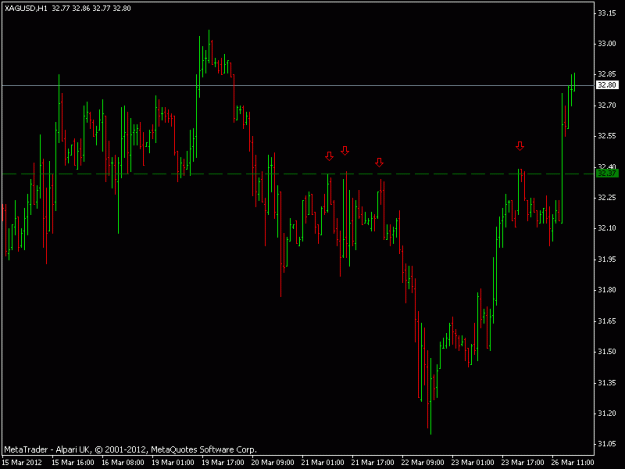Image resolution: width=625 pixels, height=469 pixels.
Task: Click the 23 Mar 17:00 time label
Action: (x=523, y=463)
